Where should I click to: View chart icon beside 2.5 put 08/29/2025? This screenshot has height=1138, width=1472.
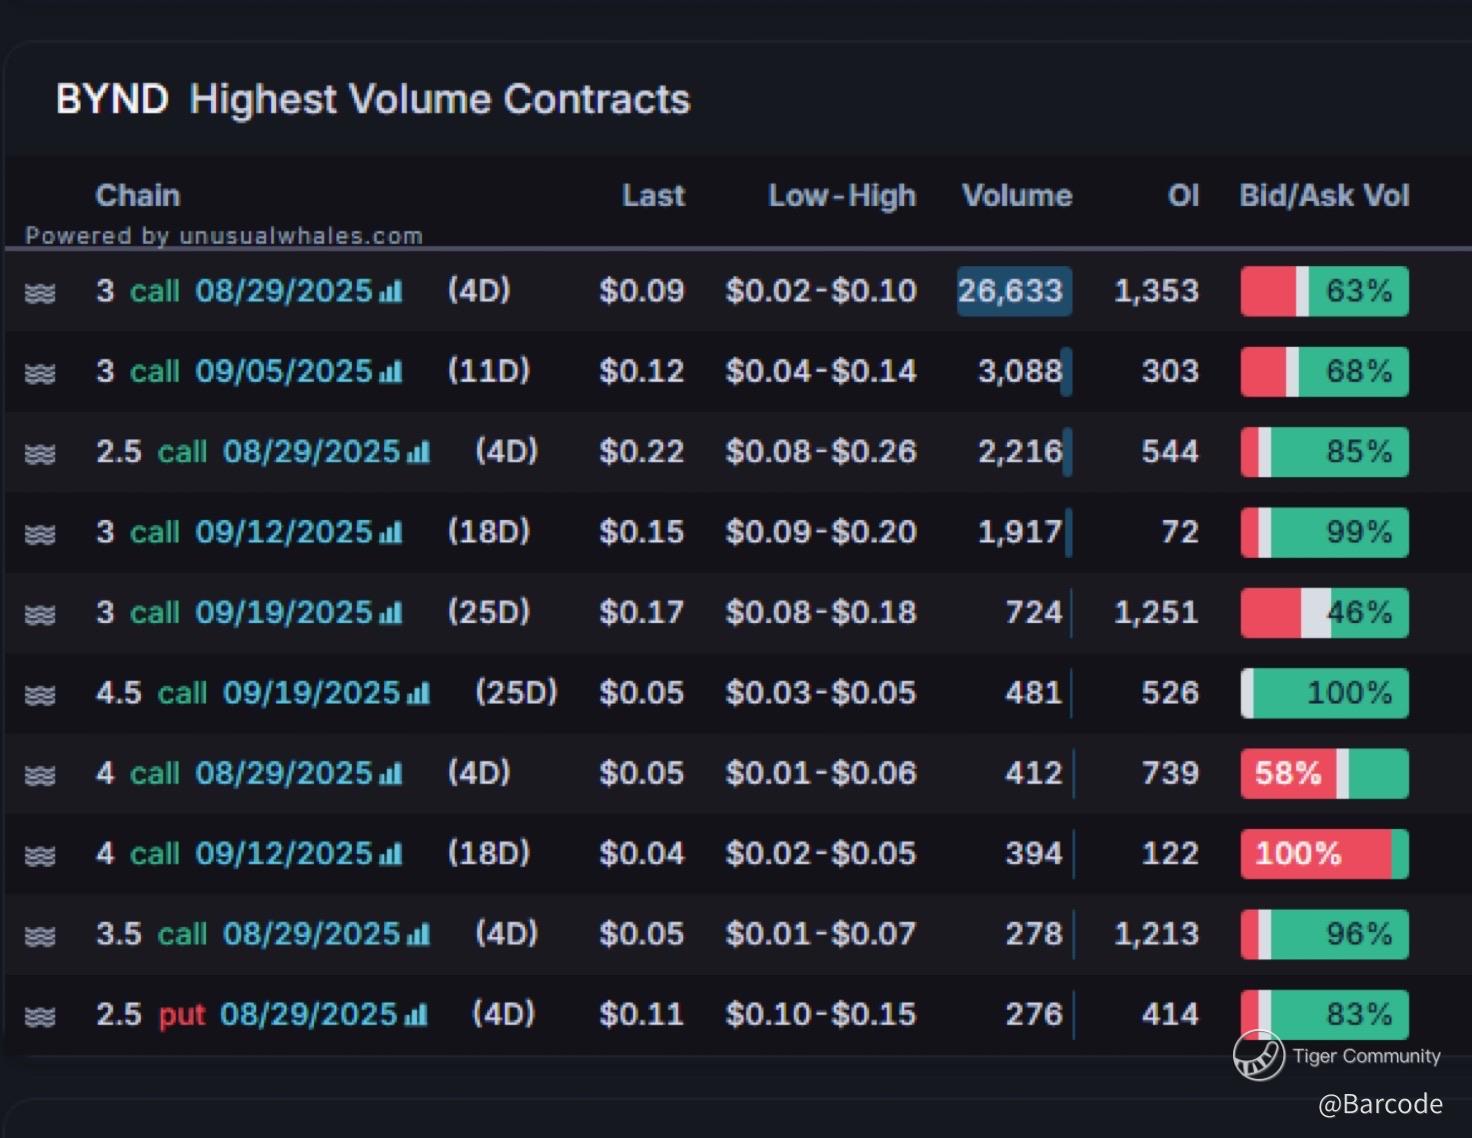(416, 1015)
